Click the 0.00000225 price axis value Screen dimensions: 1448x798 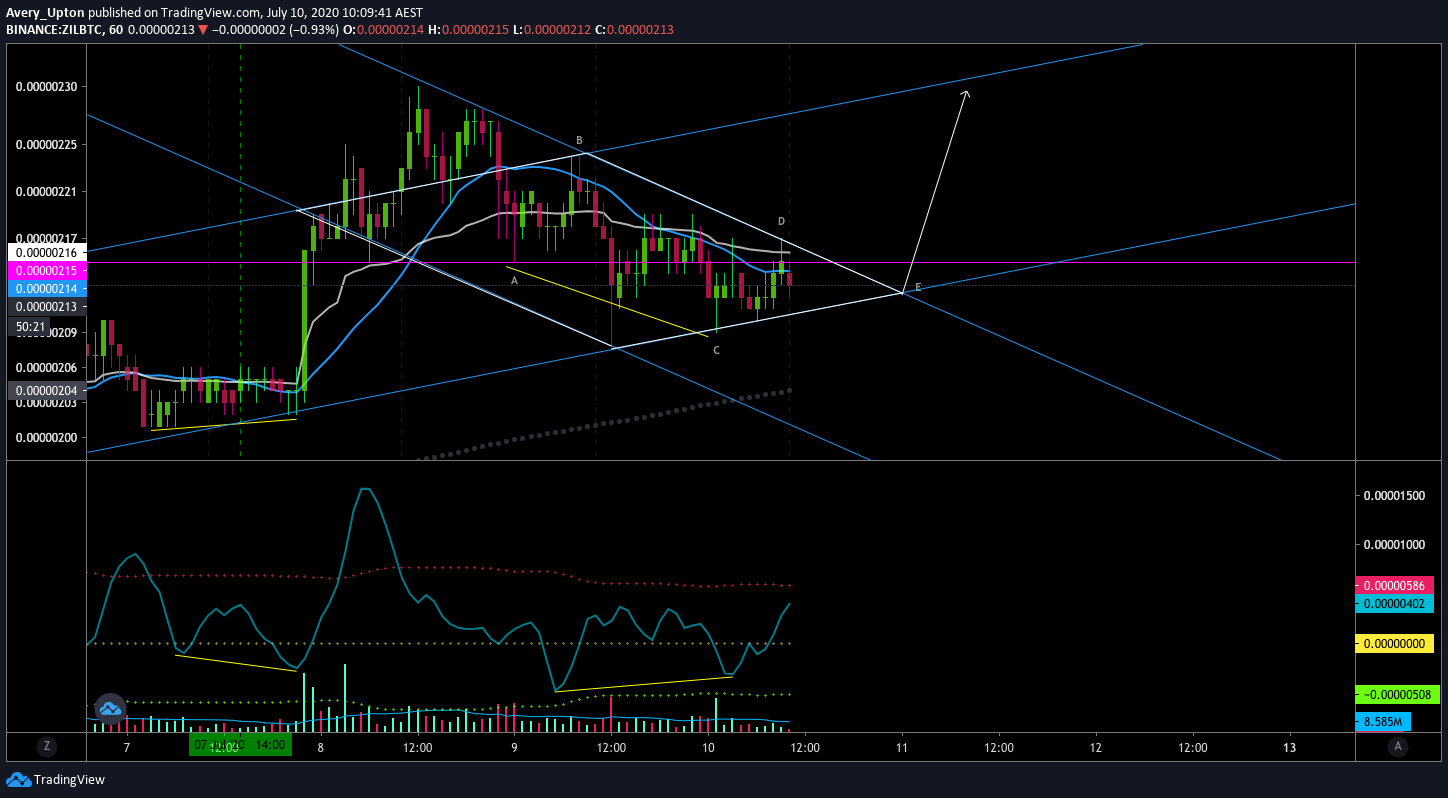(x=46, y=144)
